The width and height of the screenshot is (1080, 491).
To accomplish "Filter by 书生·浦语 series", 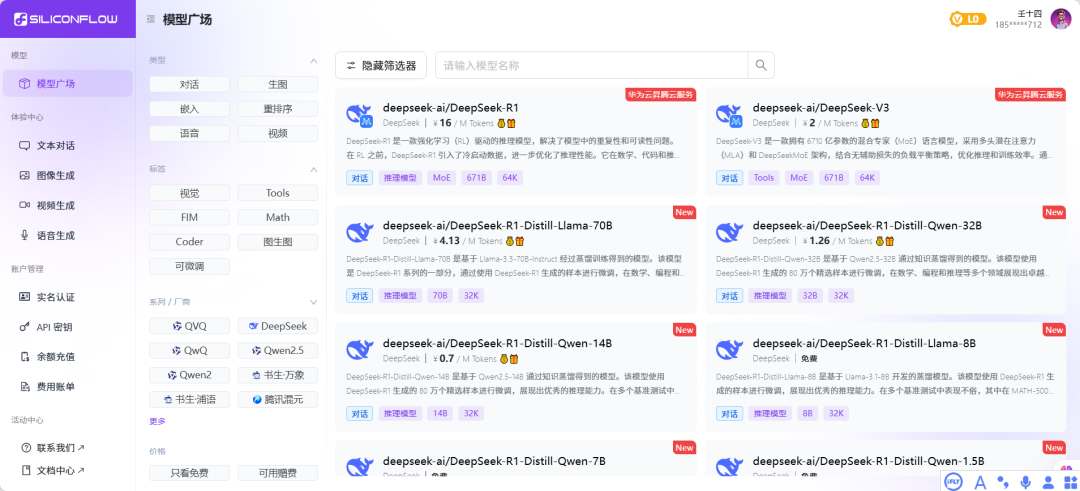I will [x=189, y=399].
